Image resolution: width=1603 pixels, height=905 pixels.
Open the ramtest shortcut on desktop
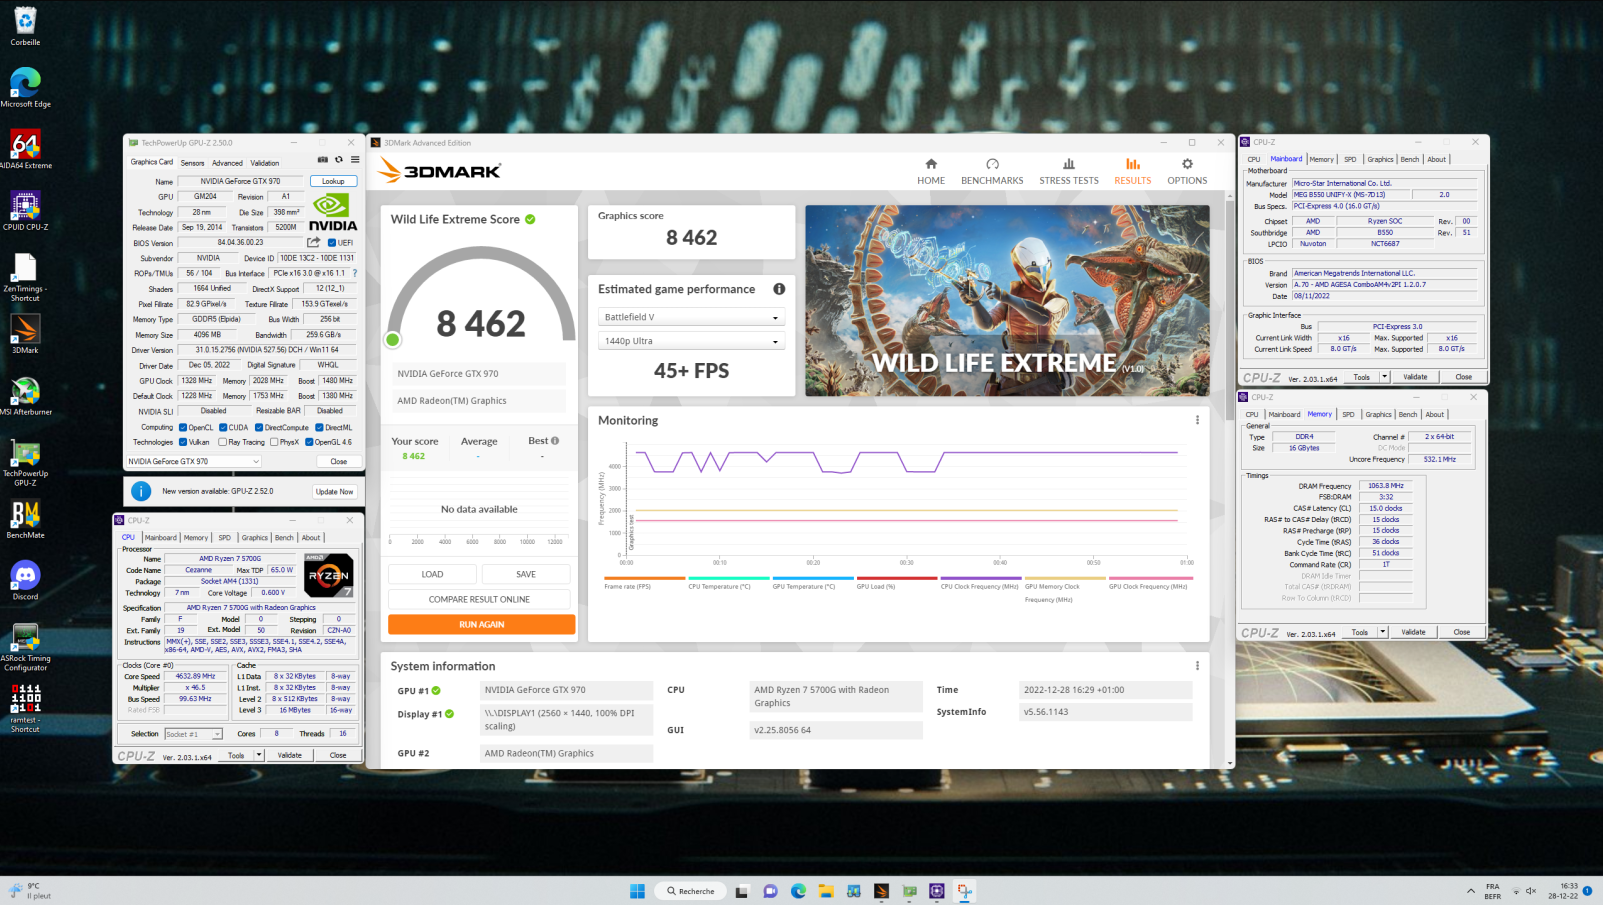tap(25, 708)
